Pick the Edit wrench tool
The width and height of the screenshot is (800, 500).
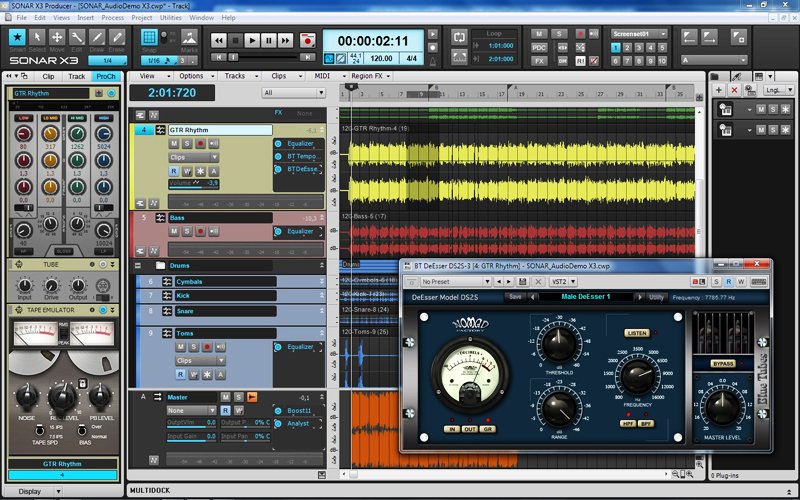tap(77, 37)
